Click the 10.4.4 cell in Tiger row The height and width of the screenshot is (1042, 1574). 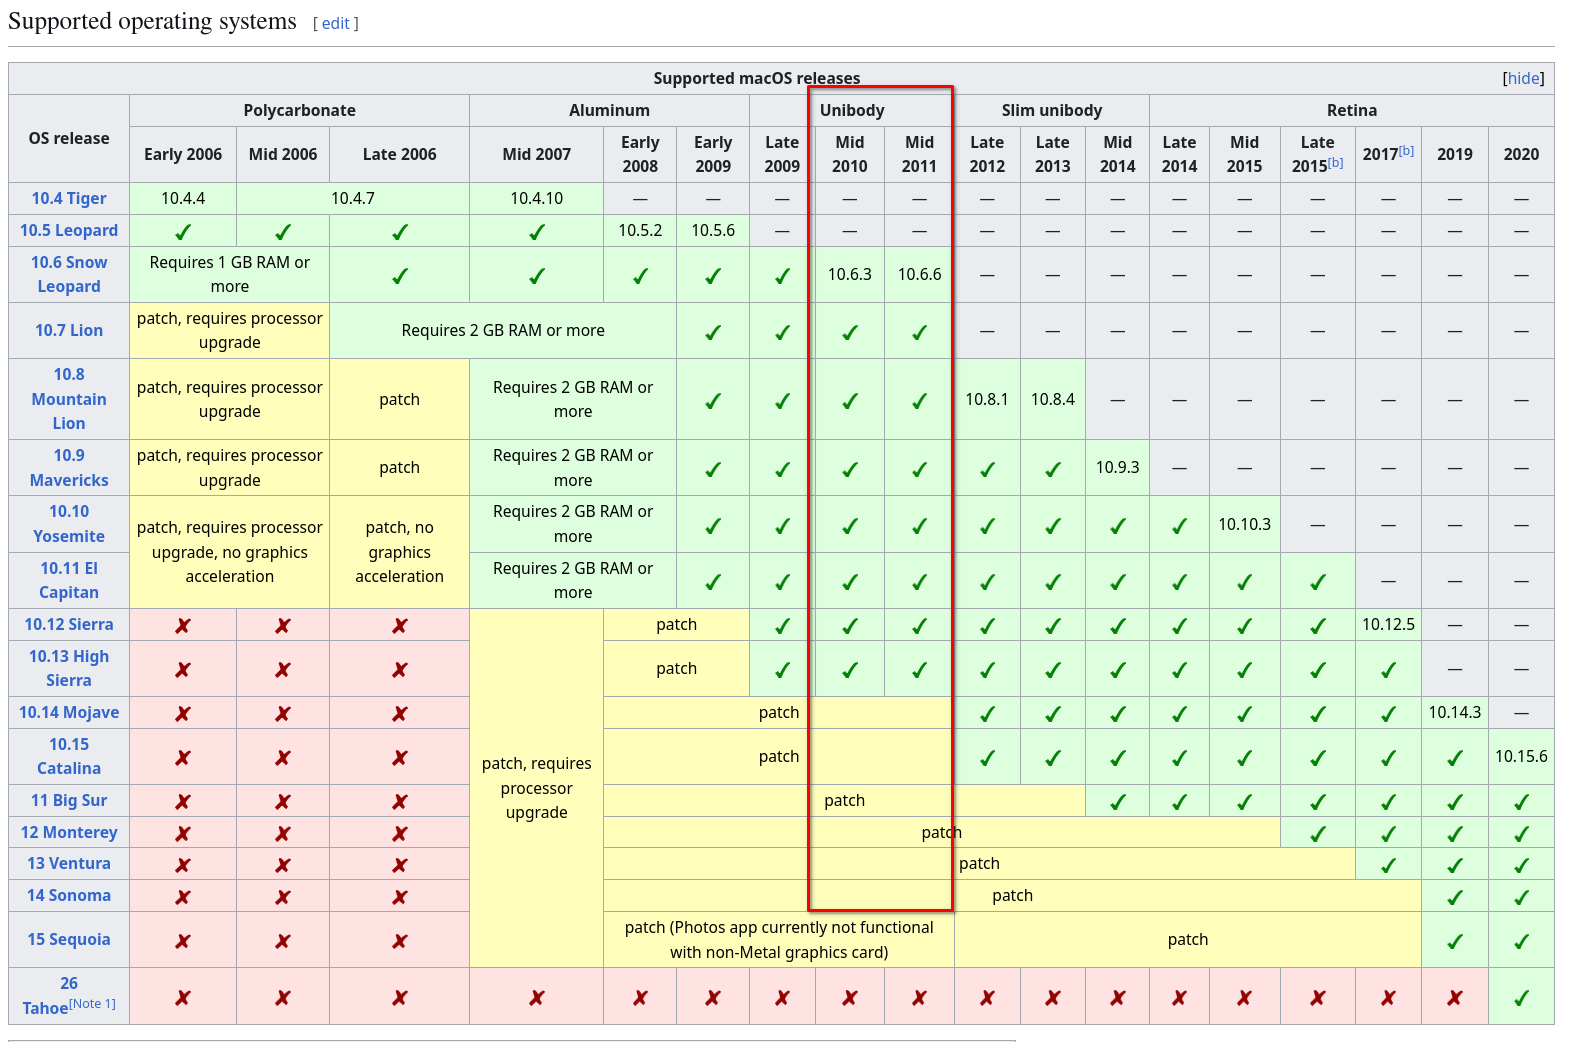tap(183, 198)
